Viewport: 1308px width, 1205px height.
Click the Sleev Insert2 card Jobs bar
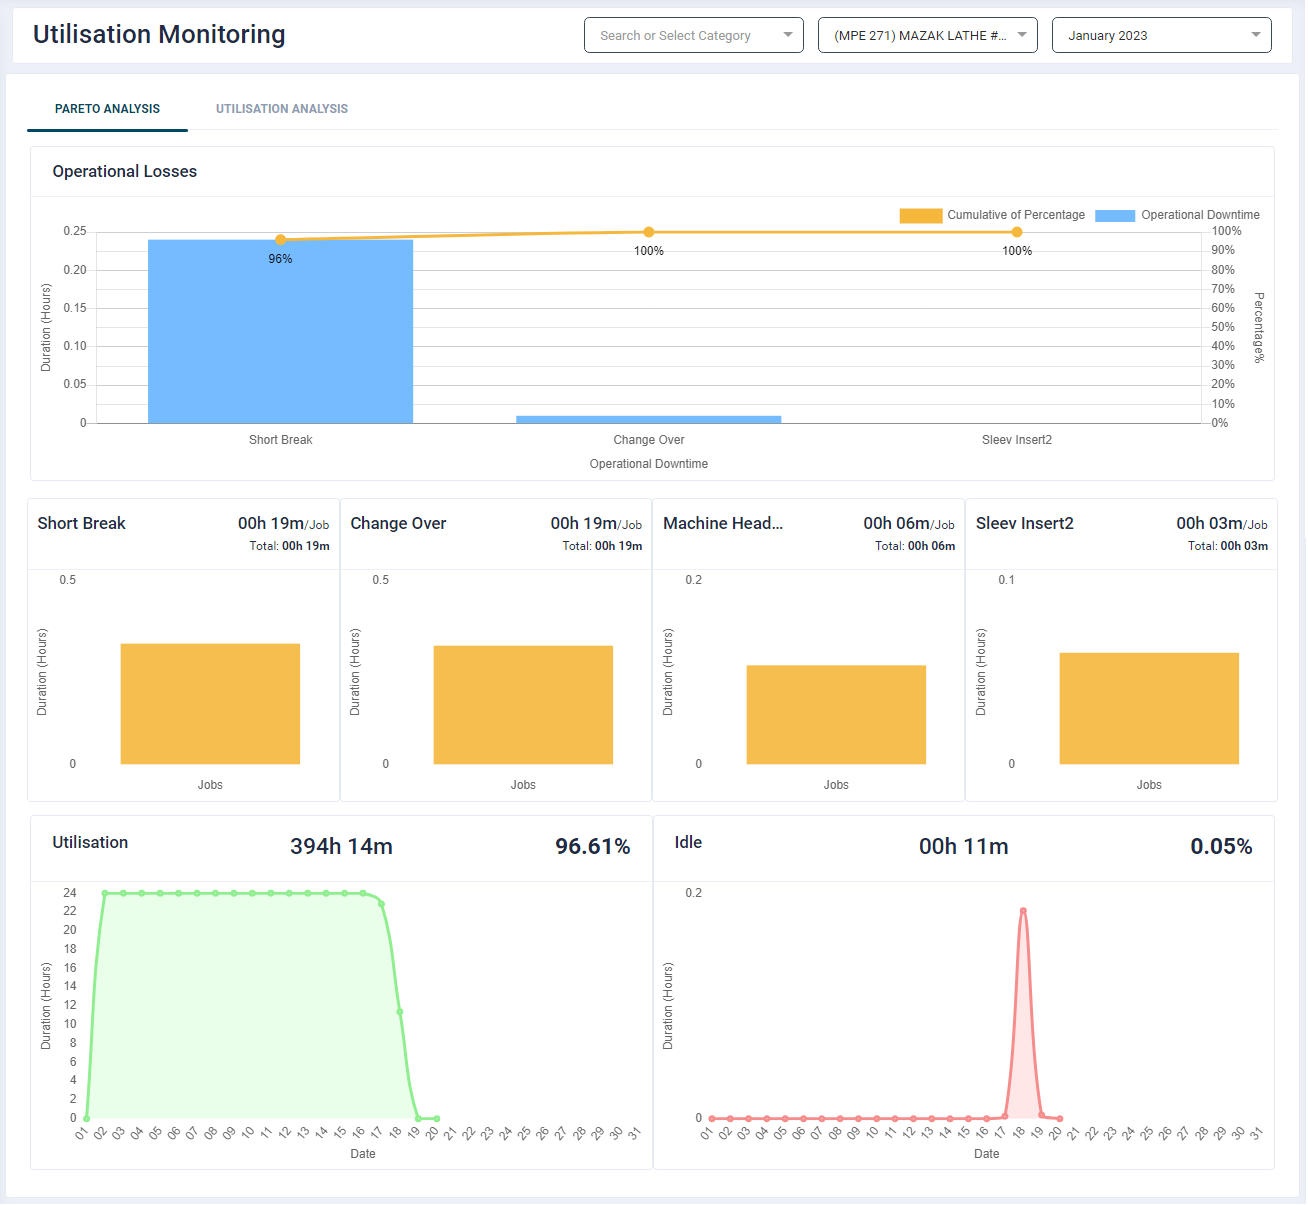point(1149,708)
